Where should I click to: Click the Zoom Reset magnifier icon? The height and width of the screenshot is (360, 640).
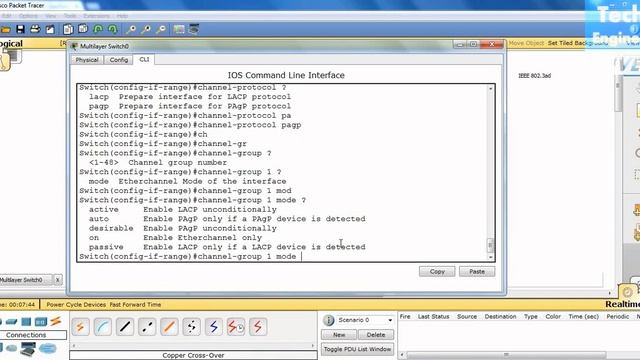[146, 29]
